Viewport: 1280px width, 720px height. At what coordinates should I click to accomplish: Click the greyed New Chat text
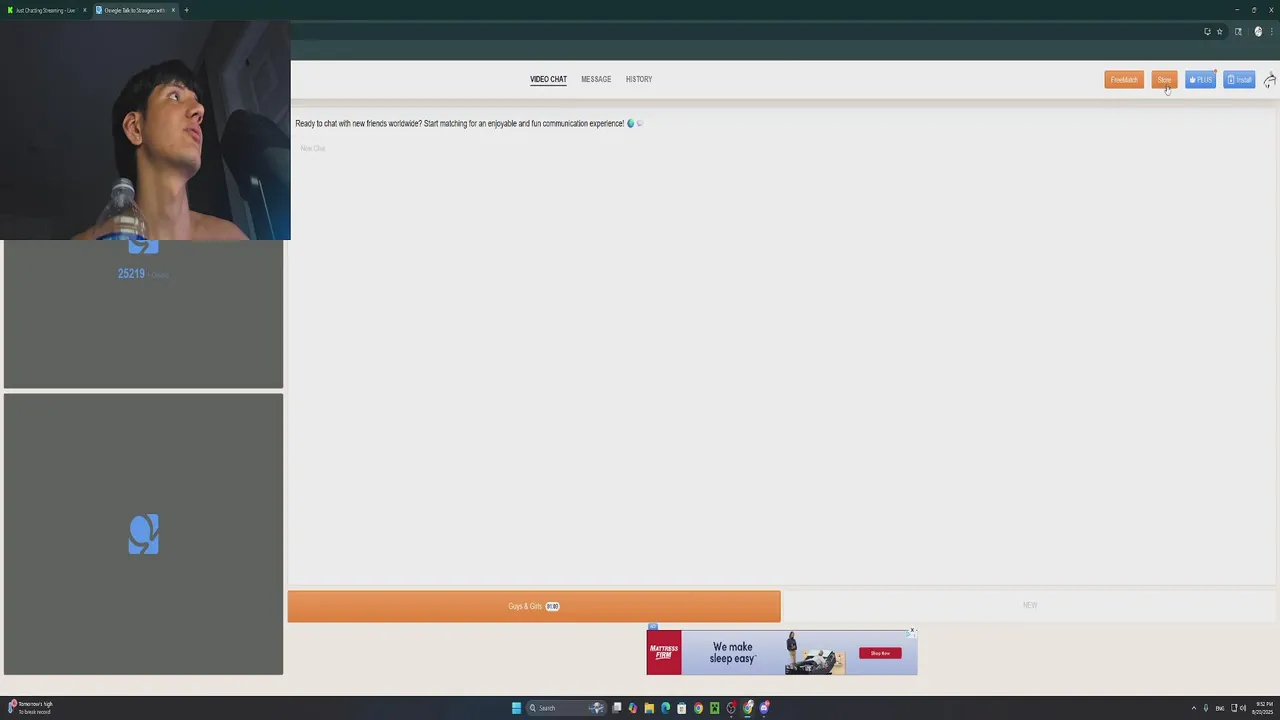click(313, 148)
